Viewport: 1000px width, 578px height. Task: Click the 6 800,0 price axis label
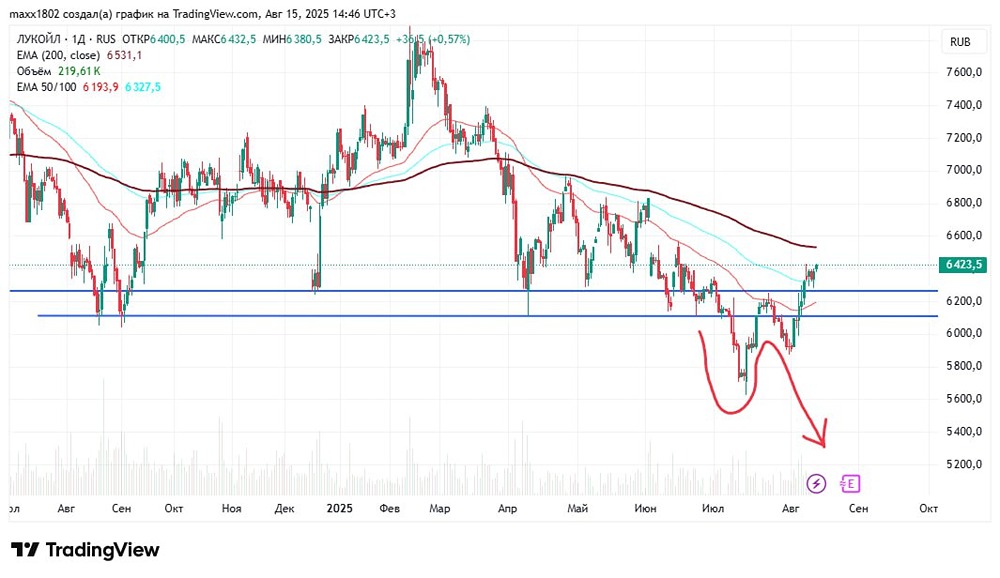964,203
